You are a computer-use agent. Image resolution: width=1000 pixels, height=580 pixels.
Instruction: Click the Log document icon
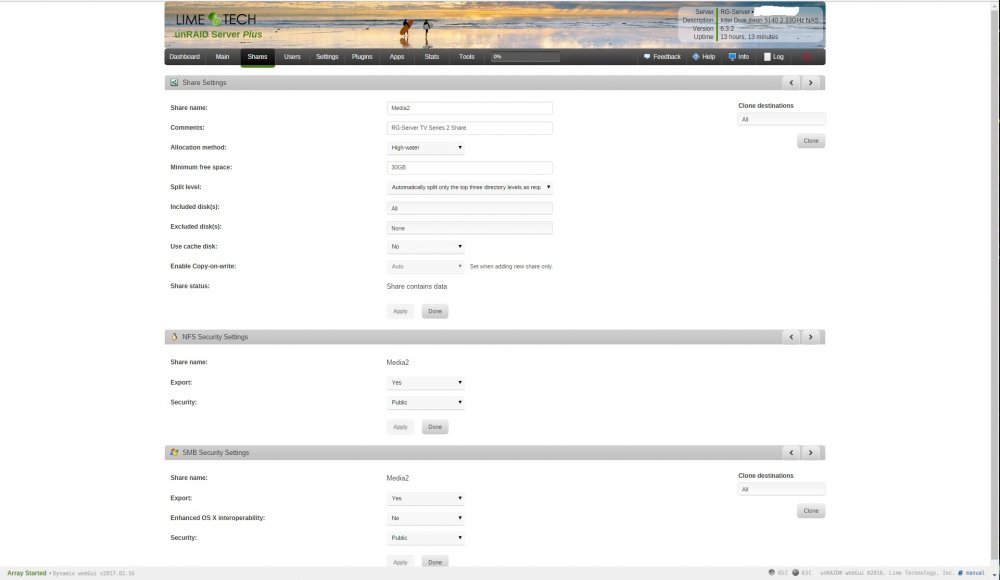767,57
